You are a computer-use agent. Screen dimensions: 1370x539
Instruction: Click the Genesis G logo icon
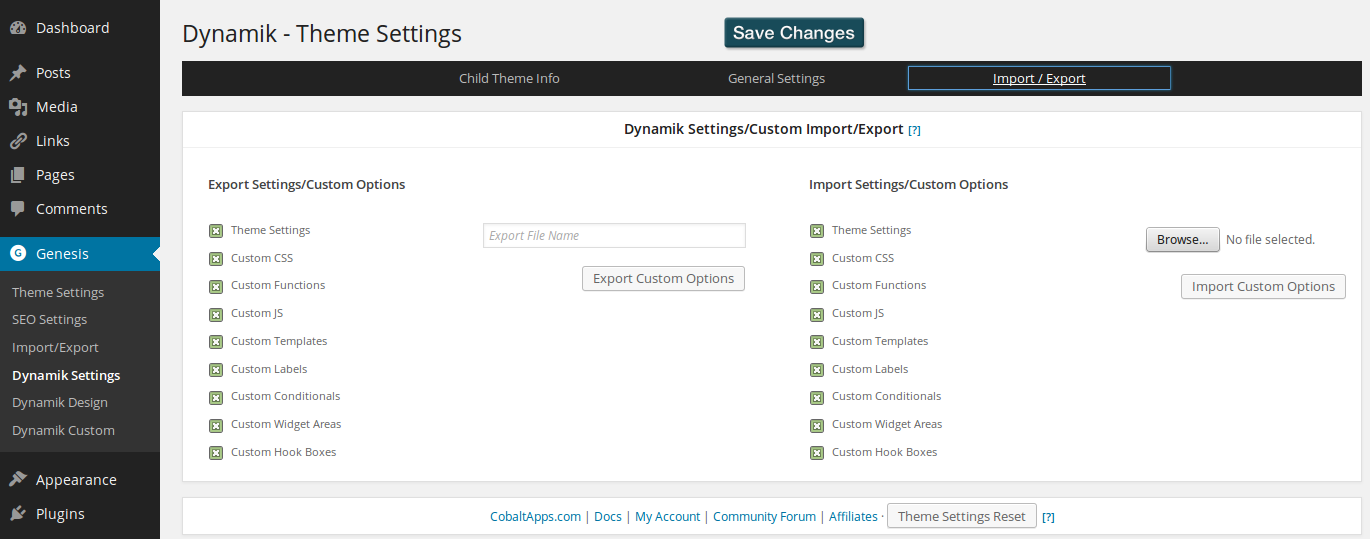coord(18,254)
